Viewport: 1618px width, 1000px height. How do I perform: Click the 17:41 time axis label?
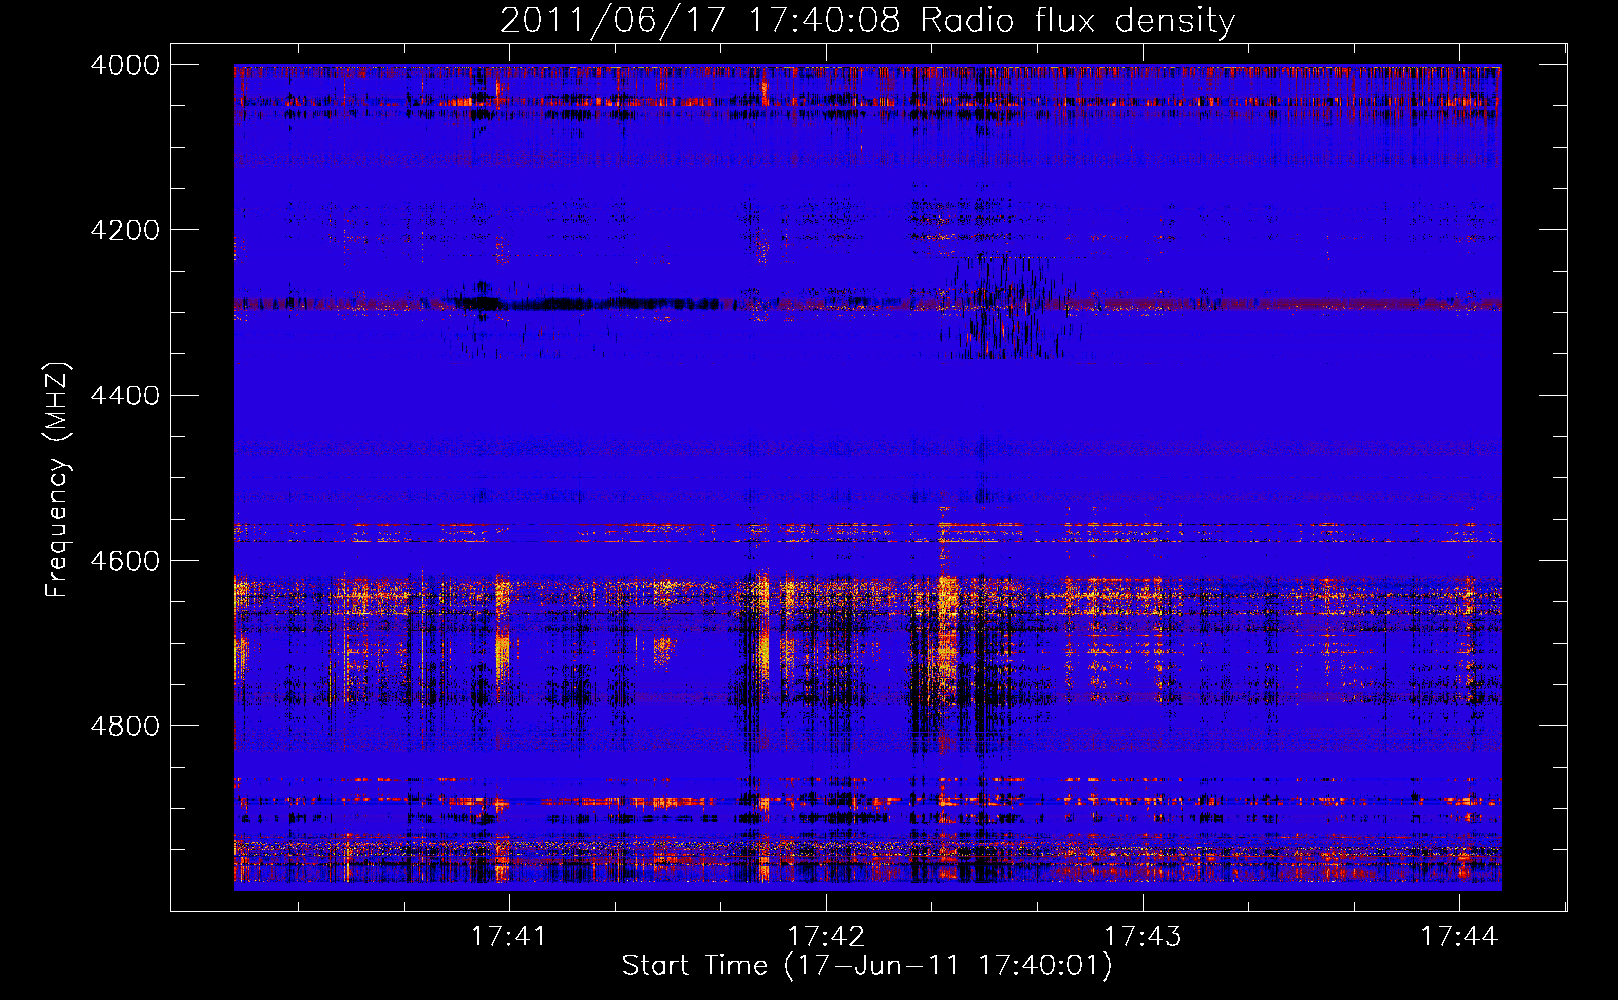[x=509, y=936]
